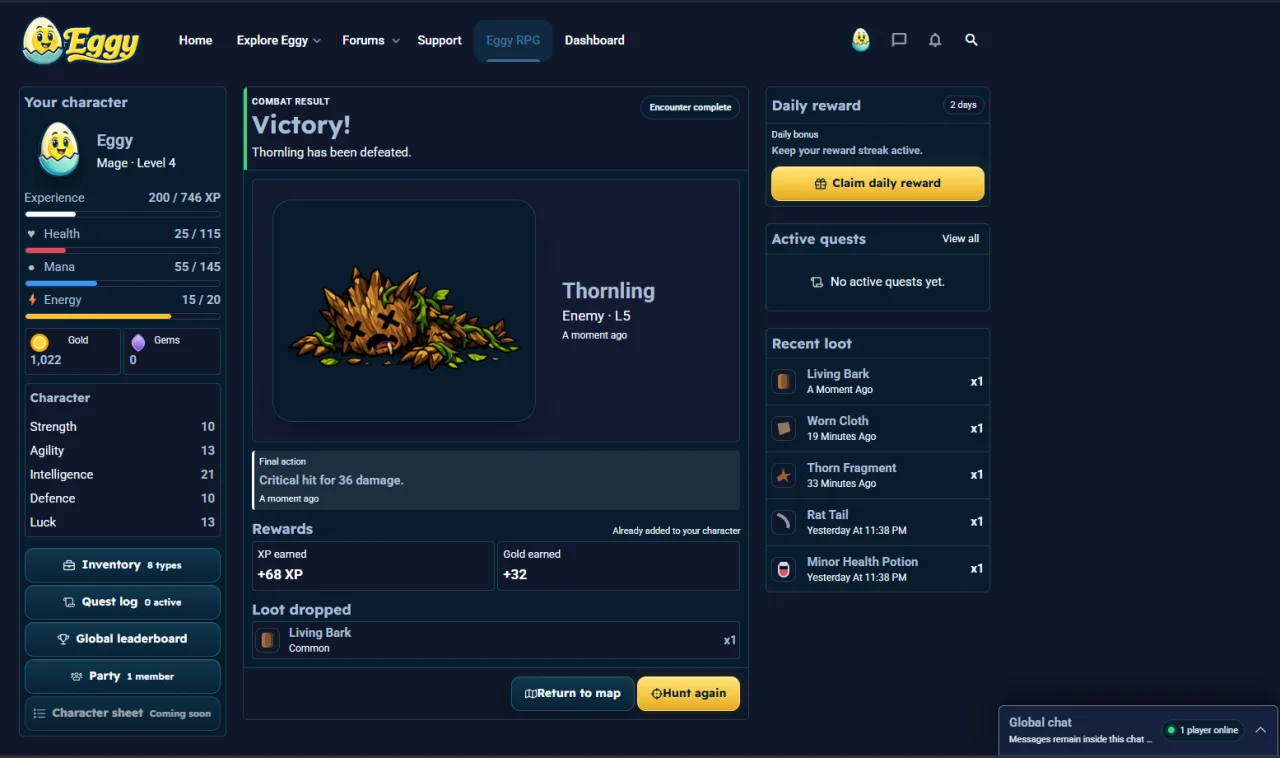The width and height of the screenshot is (1280, 758).
Task: Claim daily reward
Action: [877, 183]
